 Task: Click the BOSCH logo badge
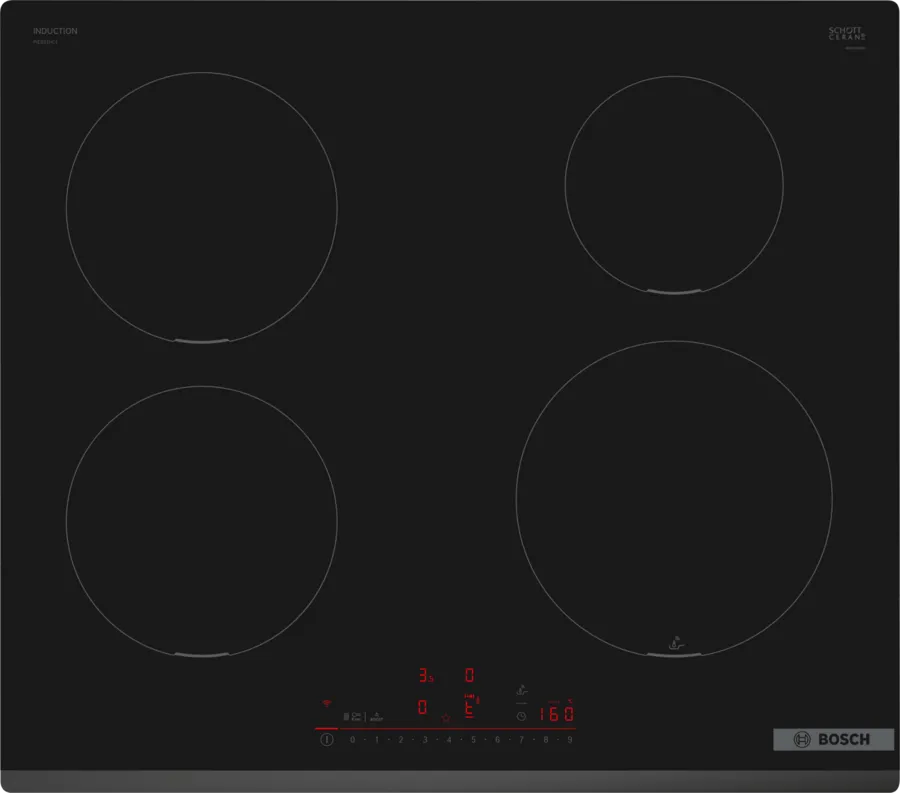click(832, 740)
